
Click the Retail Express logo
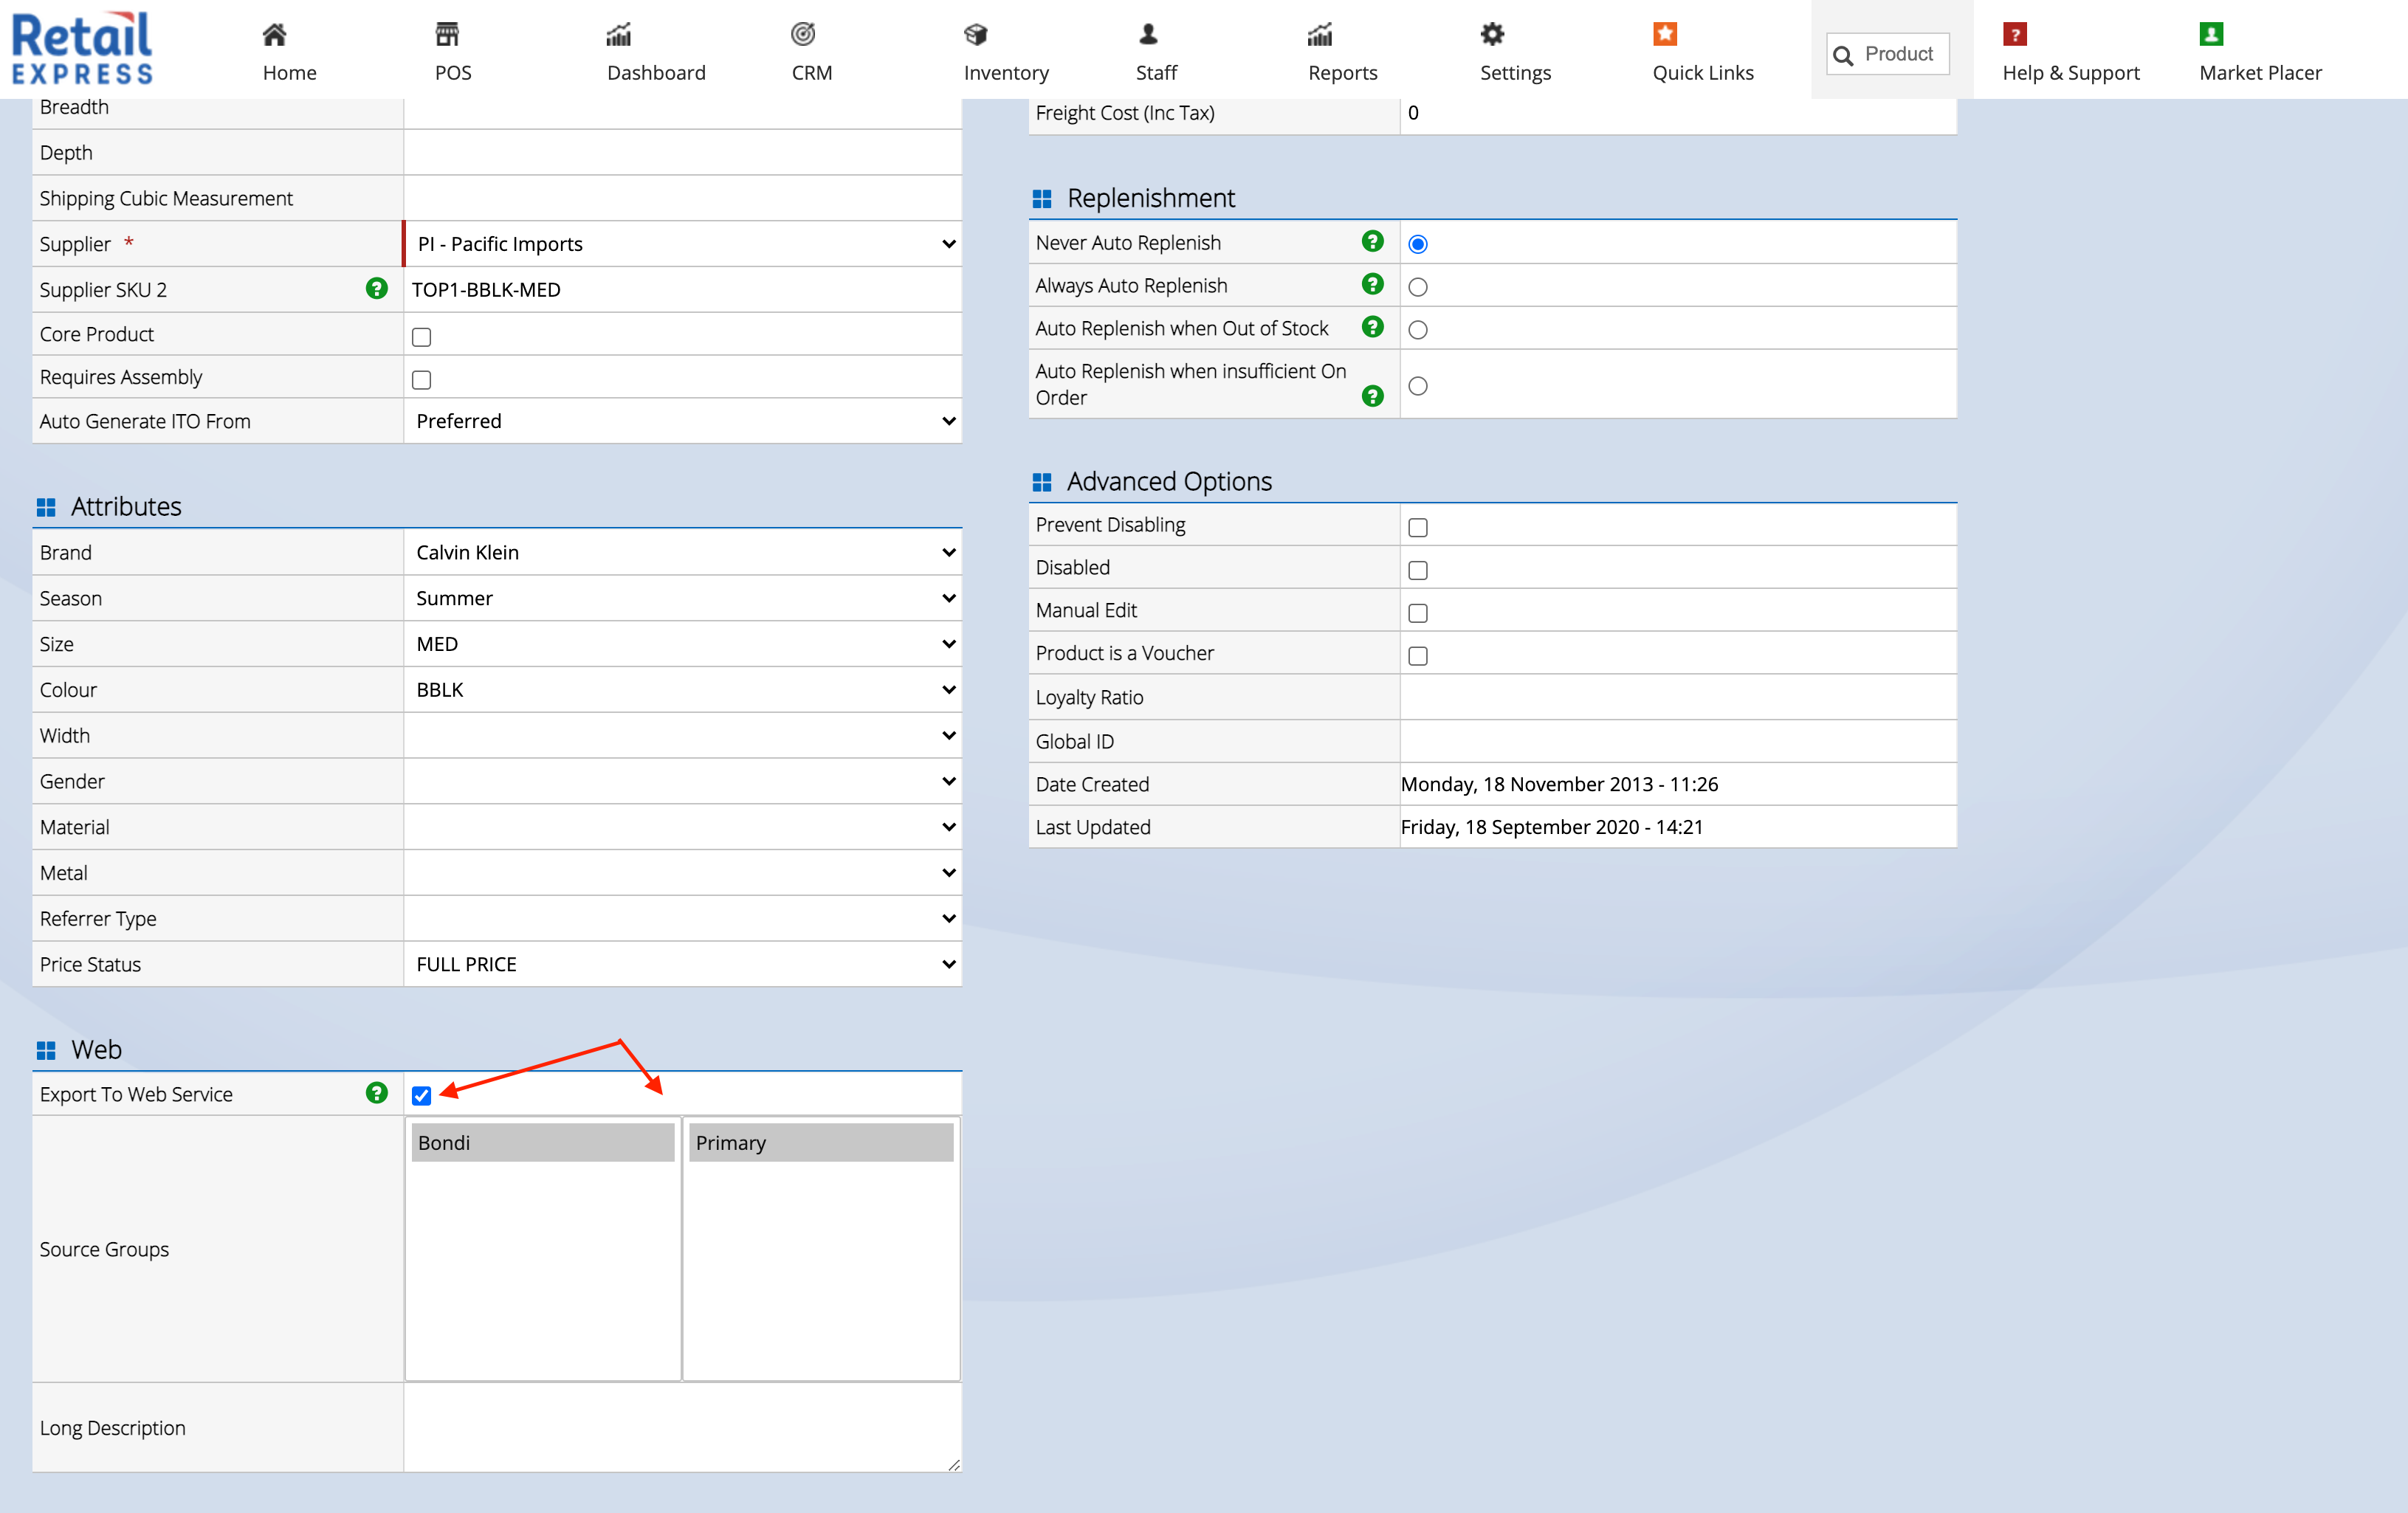82,48
